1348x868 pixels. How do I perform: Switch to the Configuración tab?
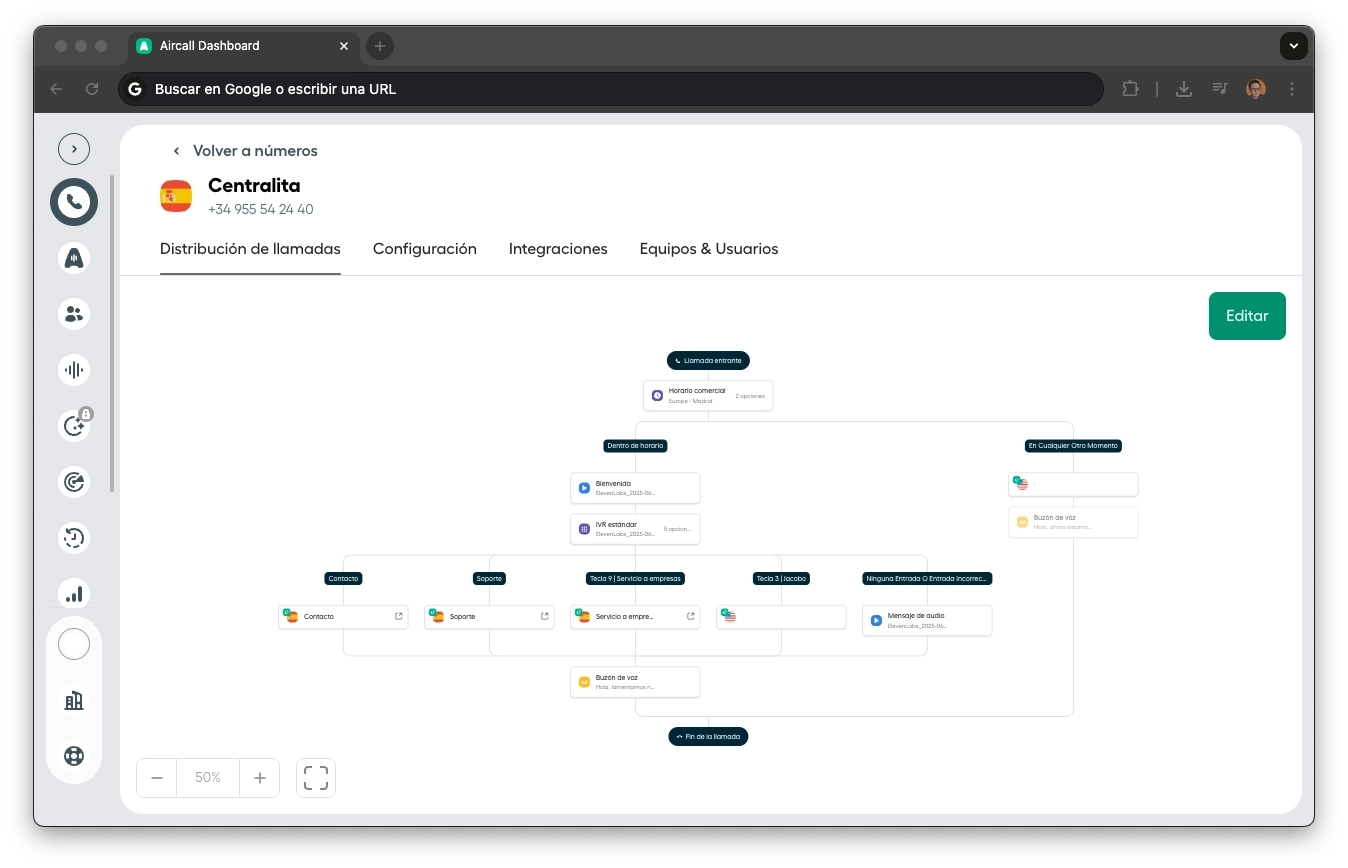tap(424, 248)
